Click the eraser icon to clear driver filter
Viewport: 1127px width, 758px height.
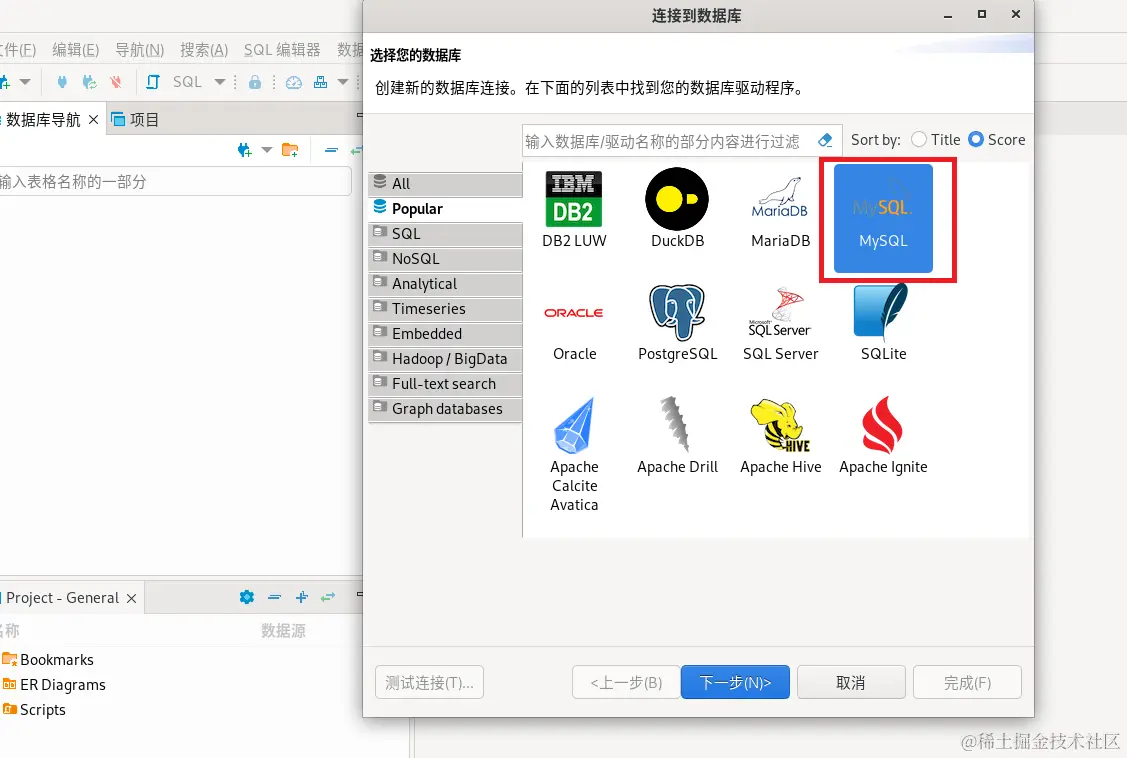click(x=826, y=140)
